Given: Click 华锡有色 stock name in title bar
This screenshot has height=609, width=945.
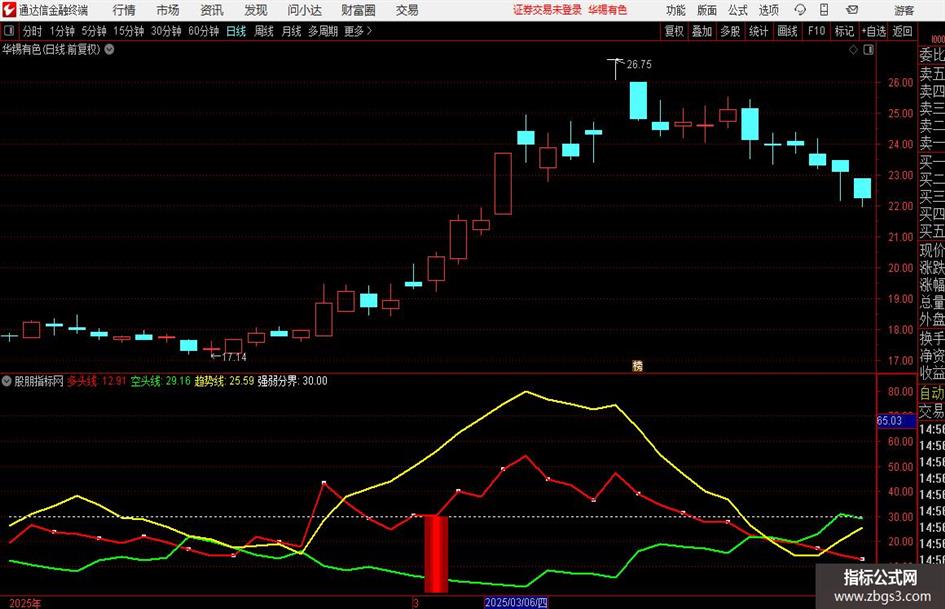Looking at the screenshot, I should (608, 10).
